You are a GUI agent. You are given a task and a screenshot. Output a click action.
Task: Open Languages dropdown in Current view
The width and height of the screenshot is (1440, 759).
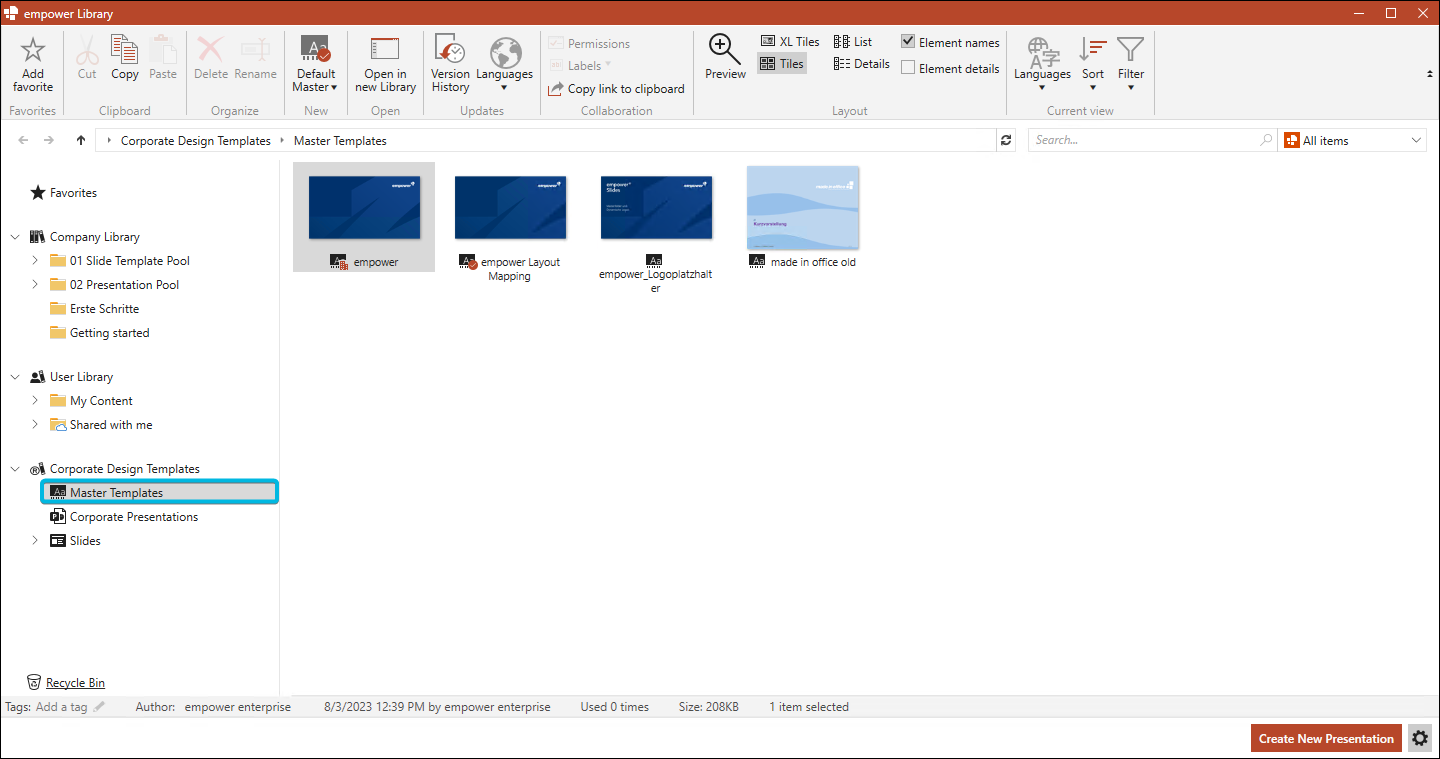(1042, 64)
